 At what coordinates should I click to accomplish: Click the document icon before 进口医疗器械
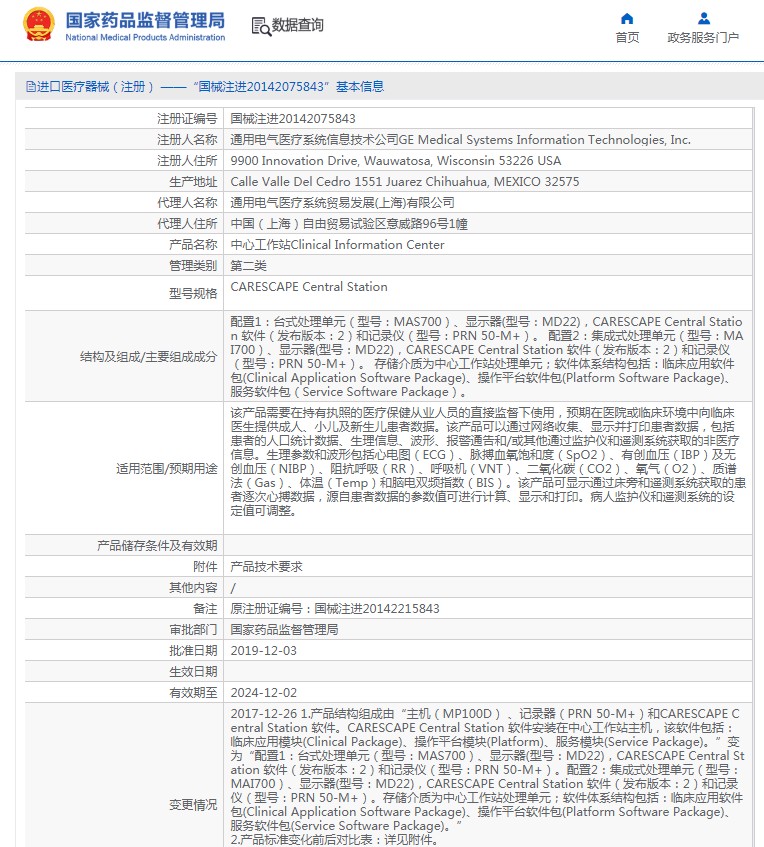coord(31,86)
